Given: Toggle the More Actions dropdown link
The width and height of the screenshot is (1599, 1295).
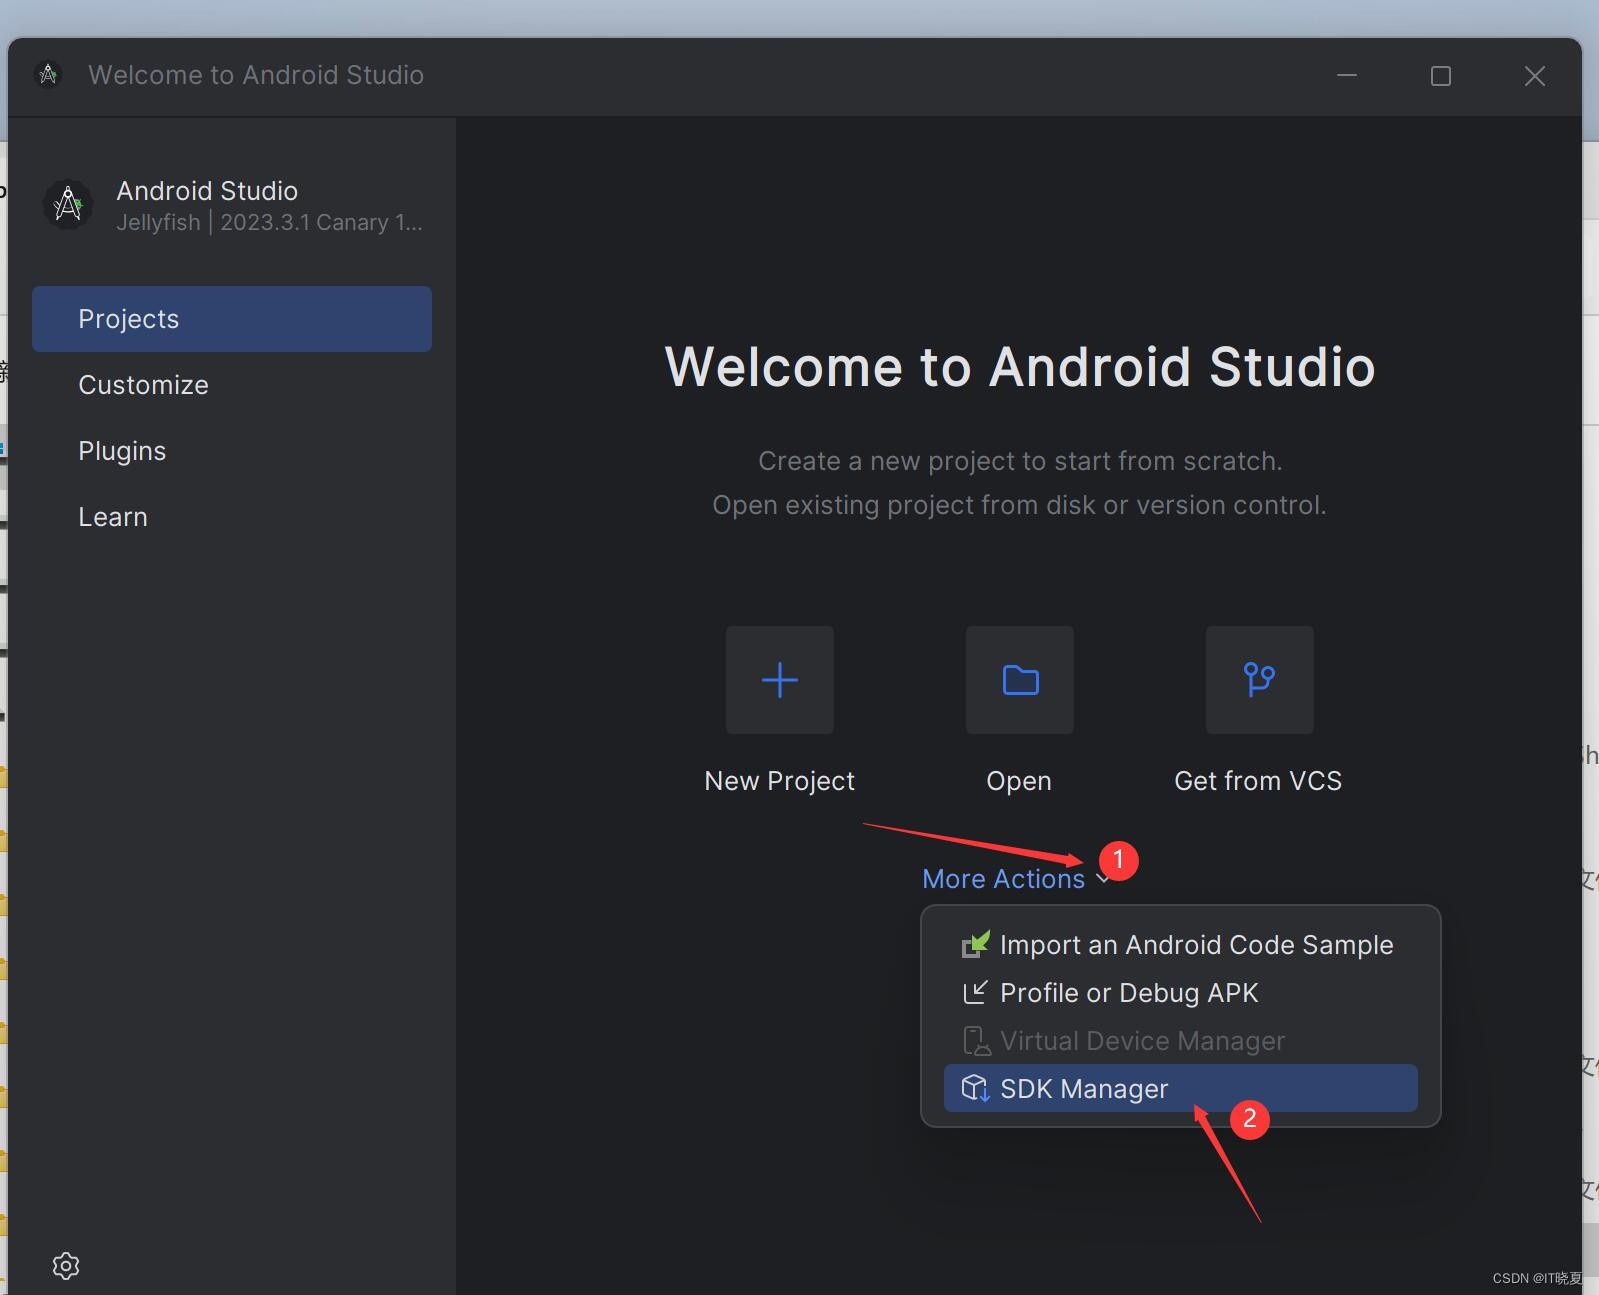Looking at the screenshot, I should coord(1003,879).
